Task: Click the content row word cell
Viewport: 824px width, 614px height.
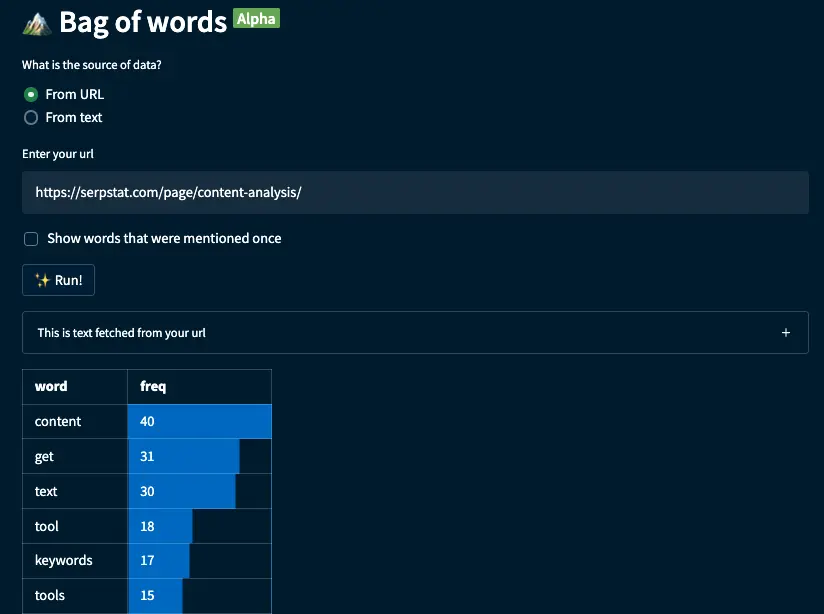Action: point(75,422)
